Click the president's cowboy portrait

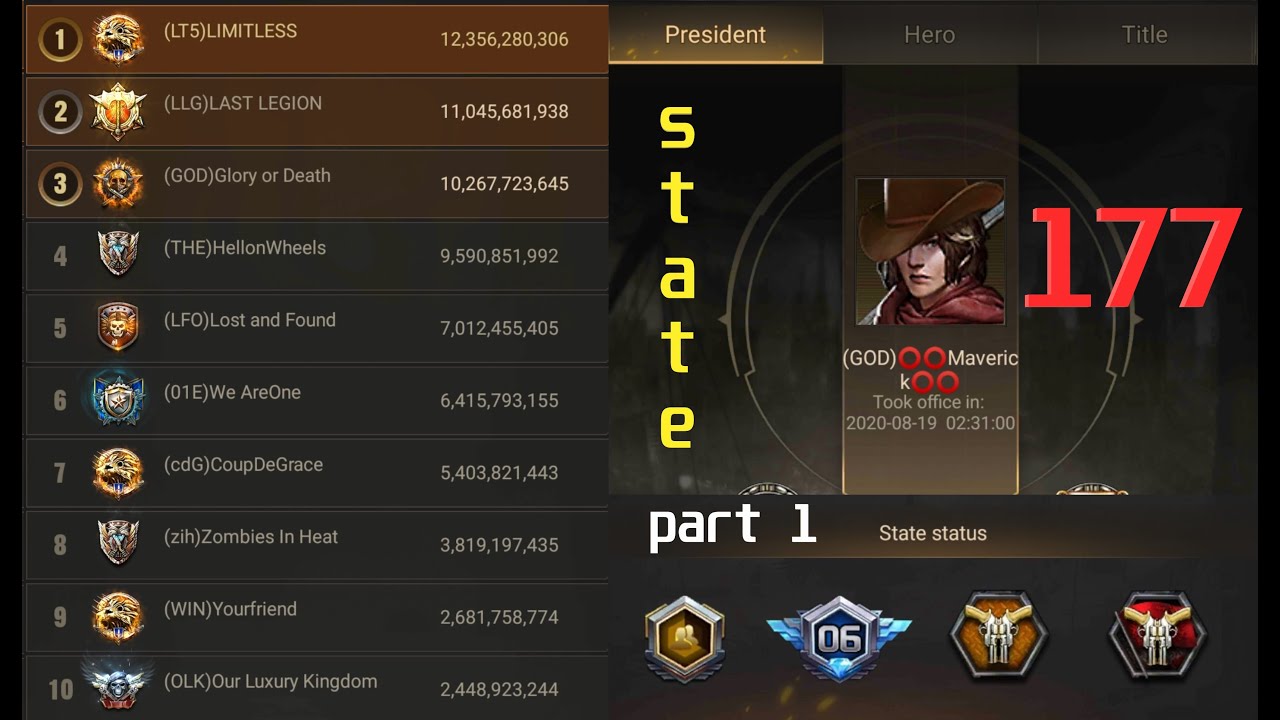930,251
